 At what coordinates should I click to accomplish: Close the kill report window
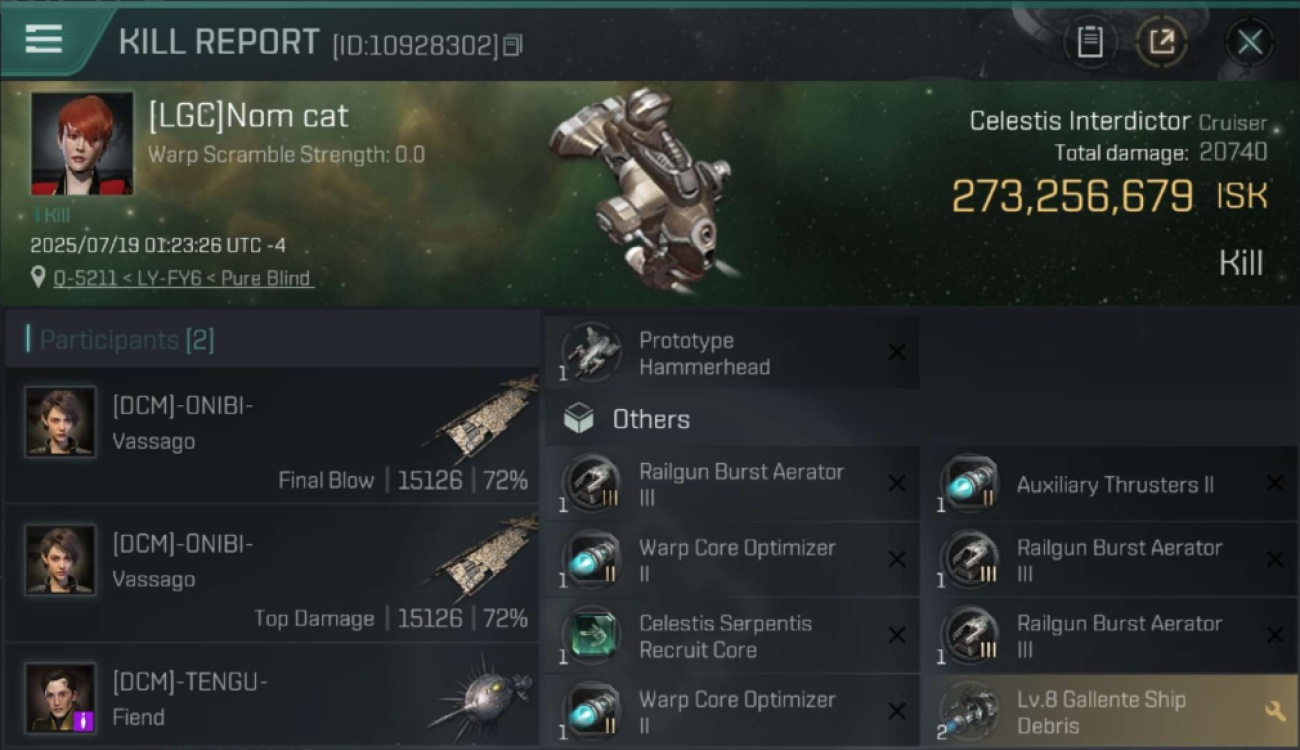click(1249, 42)
